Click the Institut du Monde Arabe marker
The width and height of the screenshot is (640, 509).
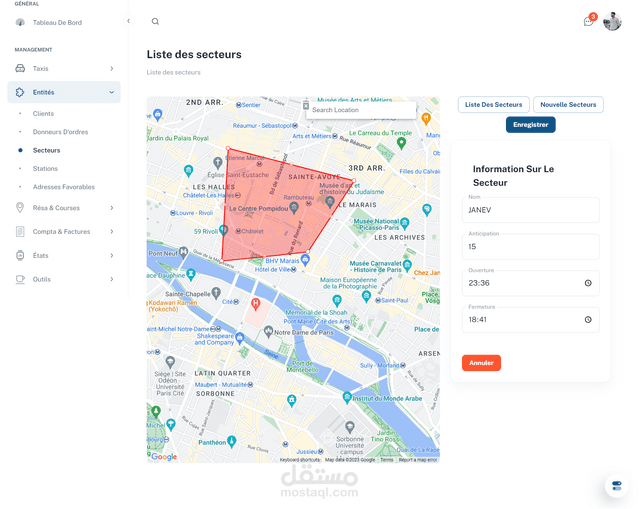pyautogui.click(x=347, y=397)
